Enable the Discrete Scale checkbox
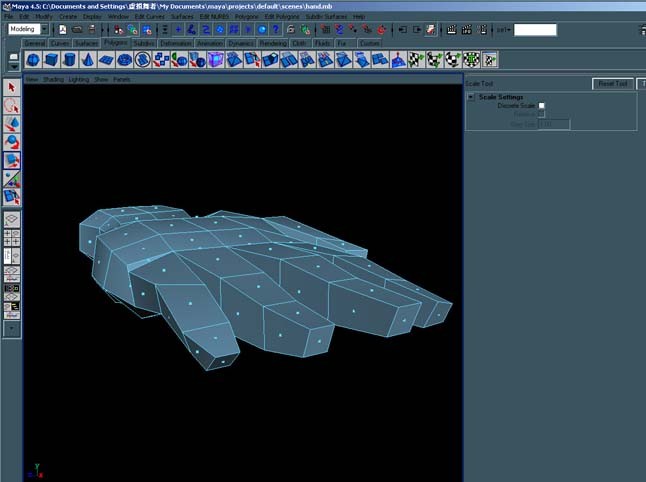The width and height of the screenshot is (646, 482). pyautogui.click(x=541, y=106)
